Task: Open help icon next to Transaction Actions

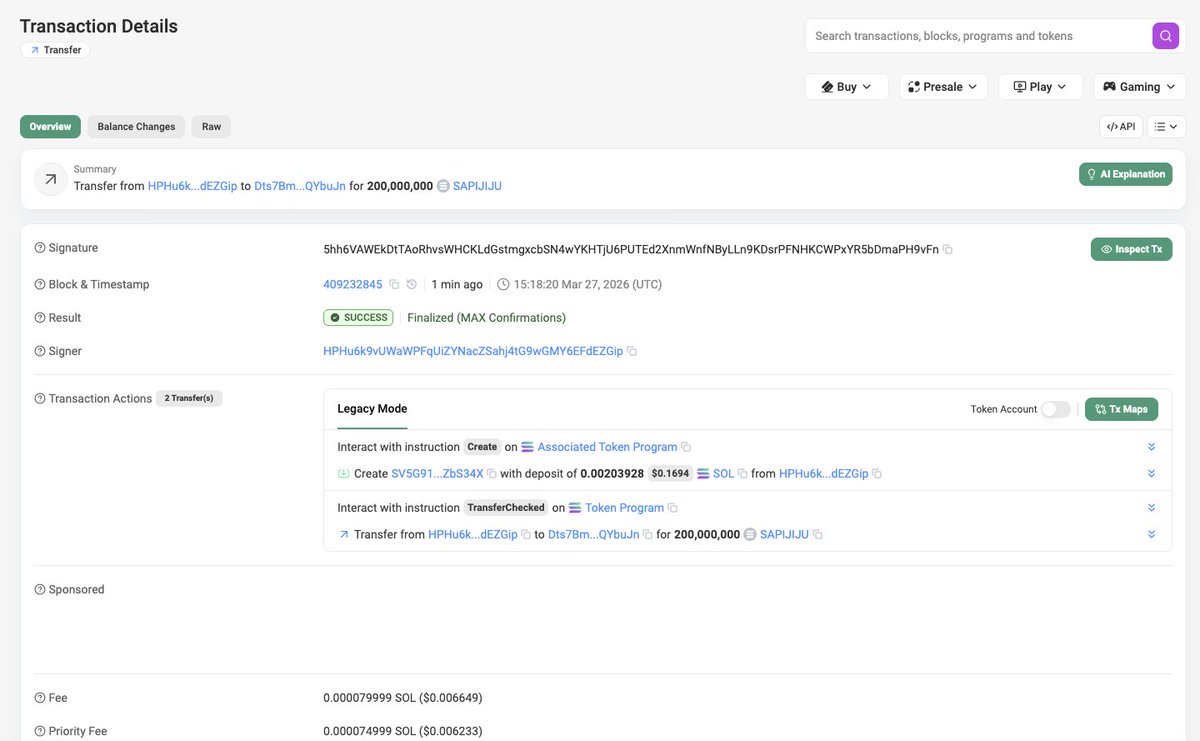Action: pos(40,398)
